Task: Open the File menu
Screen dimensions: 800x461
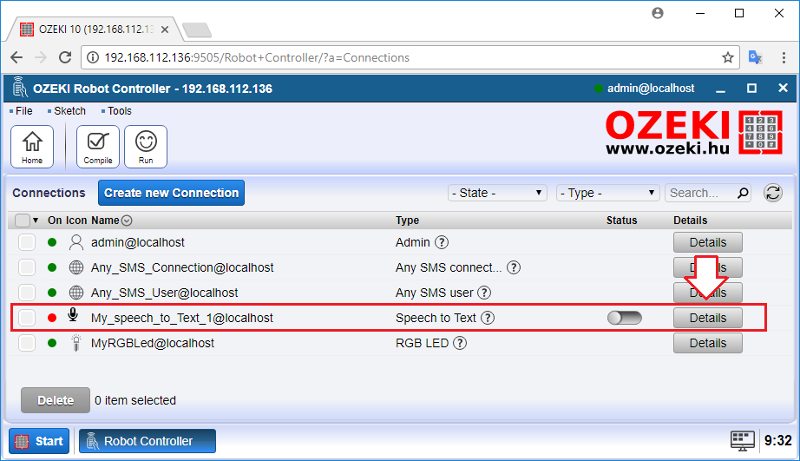Action: (21, 111)
